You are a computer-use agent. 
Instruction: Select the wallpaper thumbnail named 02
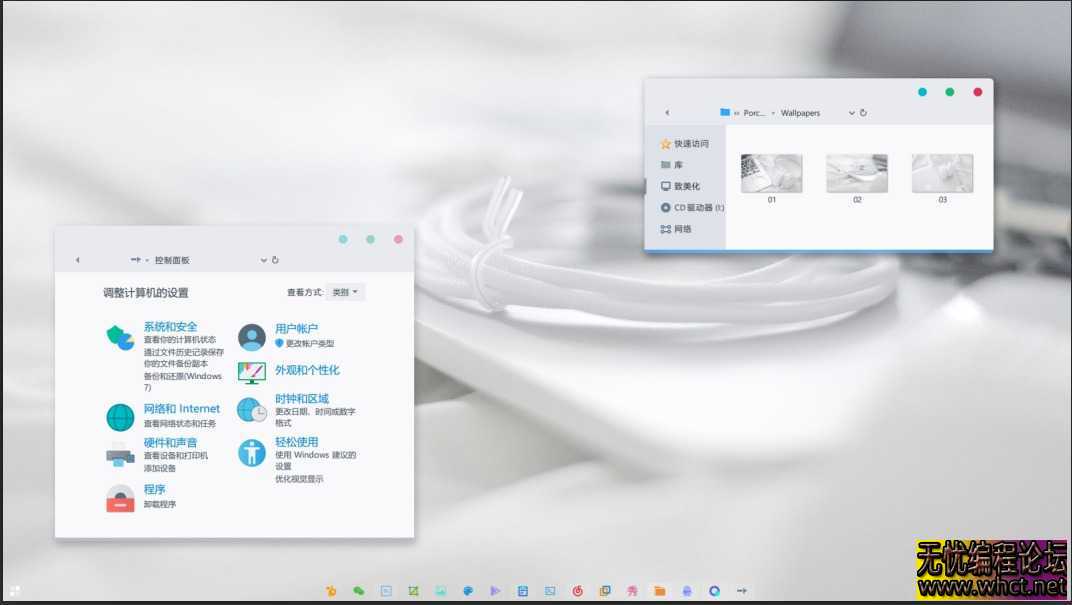(x=857, y=173)
